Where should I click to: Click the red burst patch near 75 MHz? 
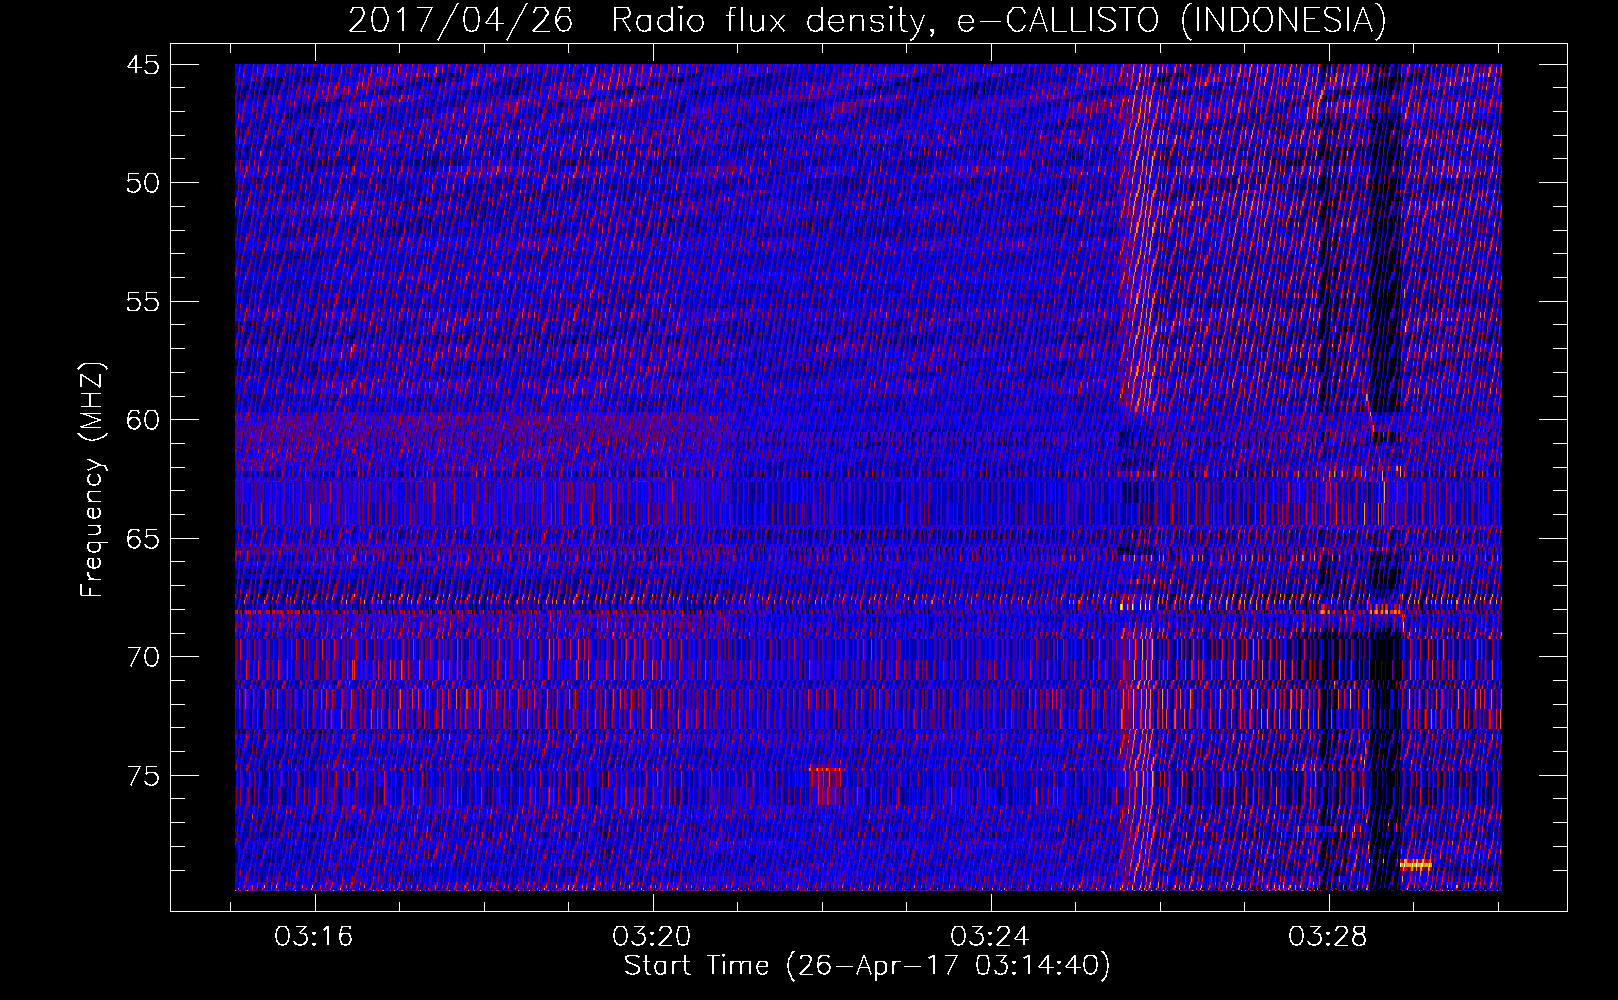[x=826, y=786]
